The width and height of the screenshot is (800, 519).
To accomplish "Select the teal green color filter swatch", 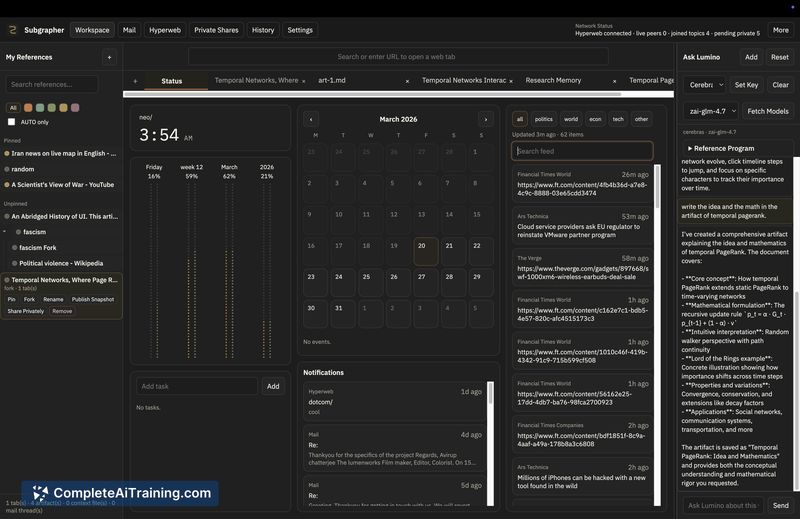I will click(x=40, y=108).
